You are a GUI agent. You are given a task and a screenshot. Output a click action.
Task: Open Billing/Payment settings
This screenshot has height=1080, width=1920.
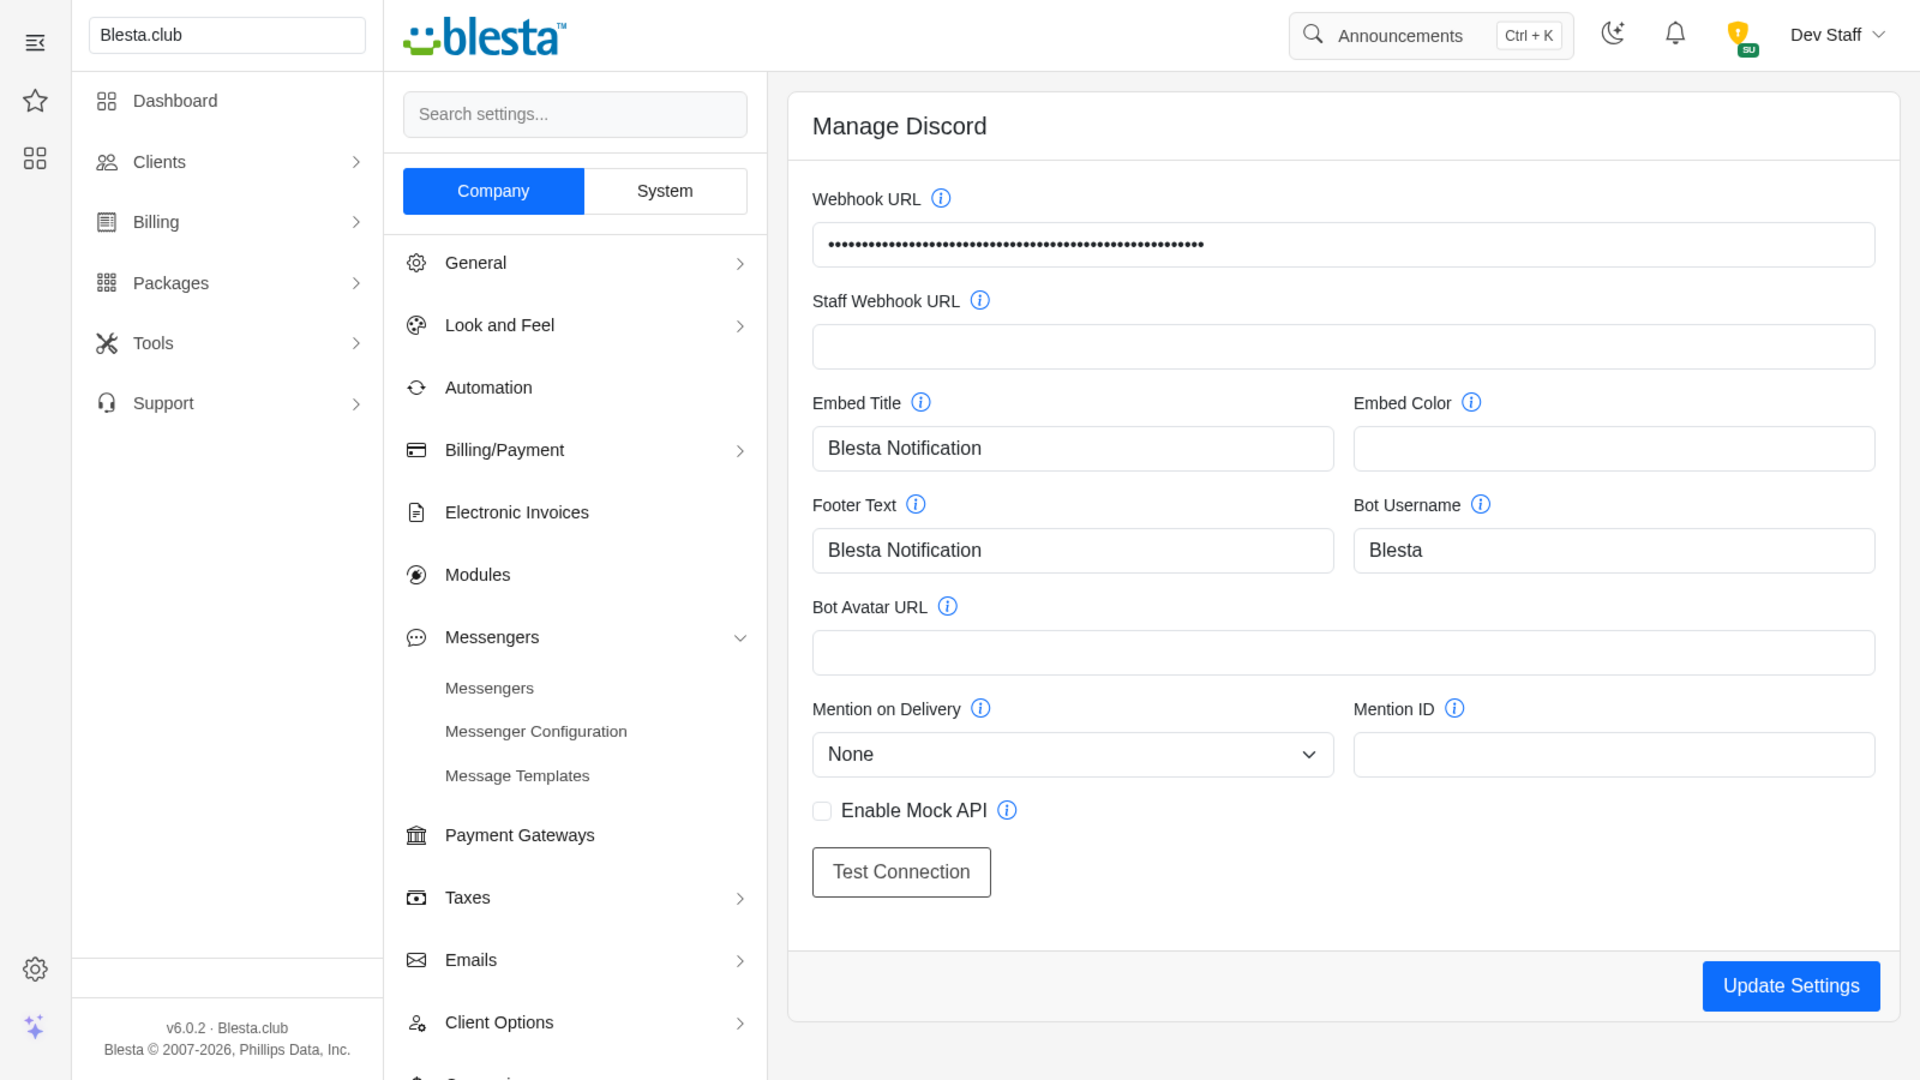point(575,451)
